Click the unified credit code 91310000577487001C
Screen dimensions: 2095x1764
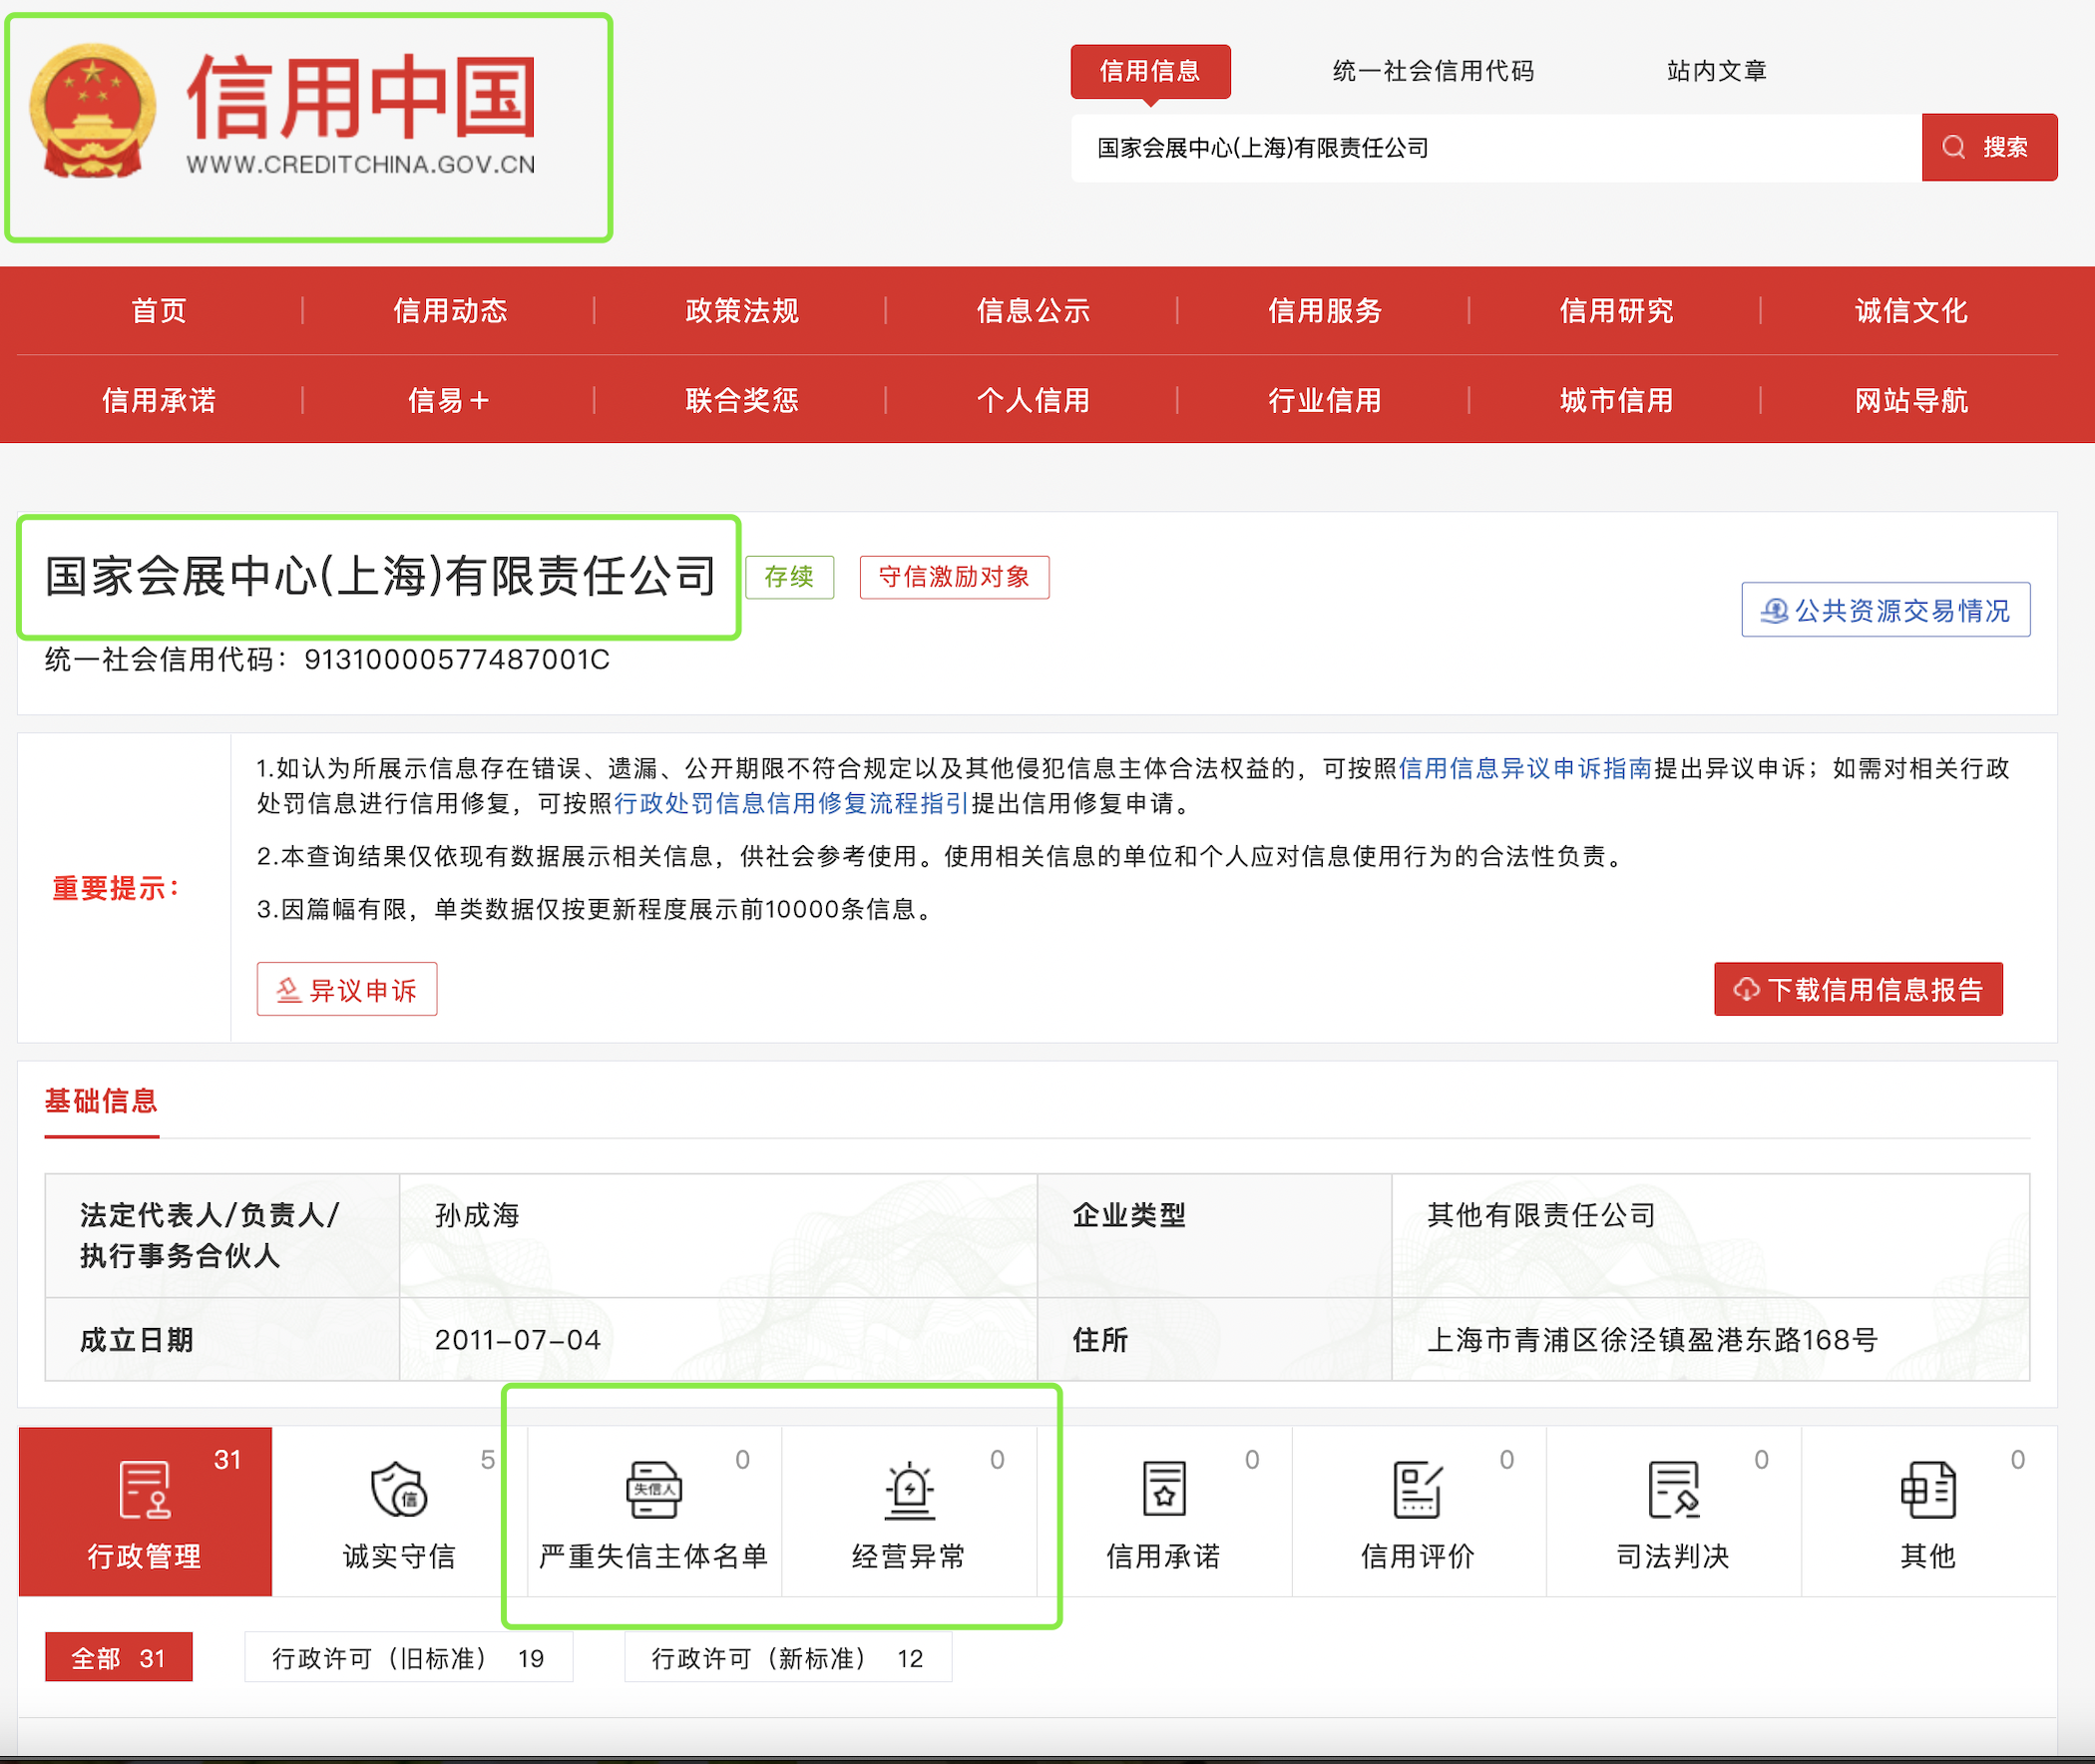[x=457, y=660]
